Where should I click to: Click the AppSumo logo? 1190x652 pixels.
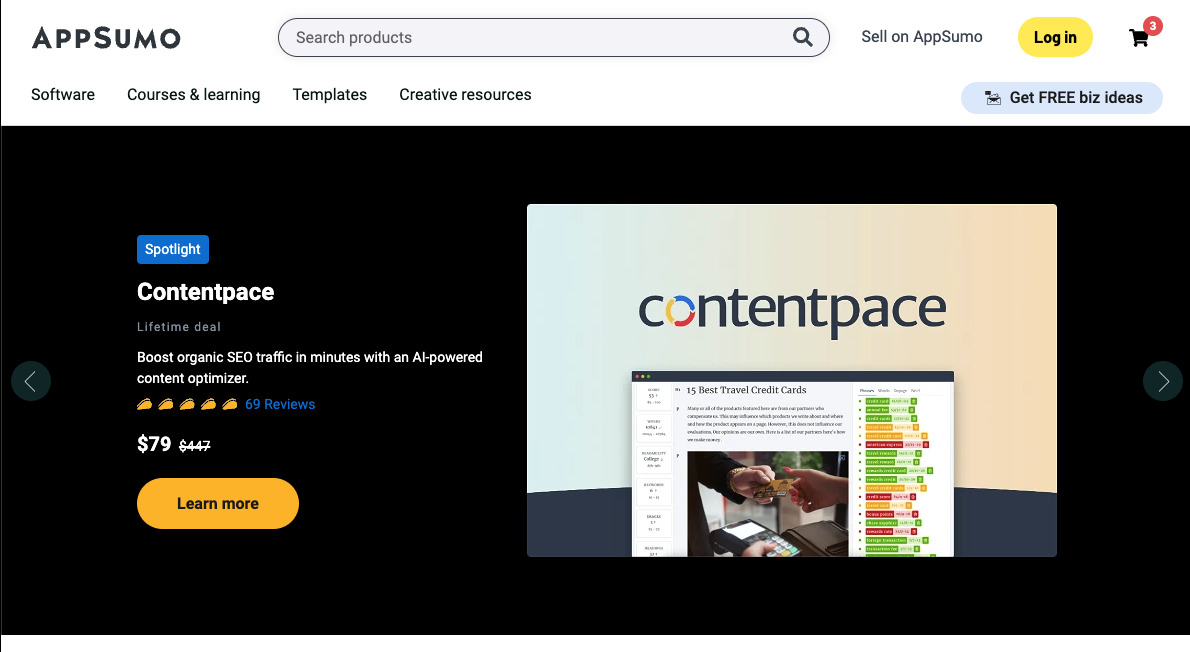click(x=106, y=38)
